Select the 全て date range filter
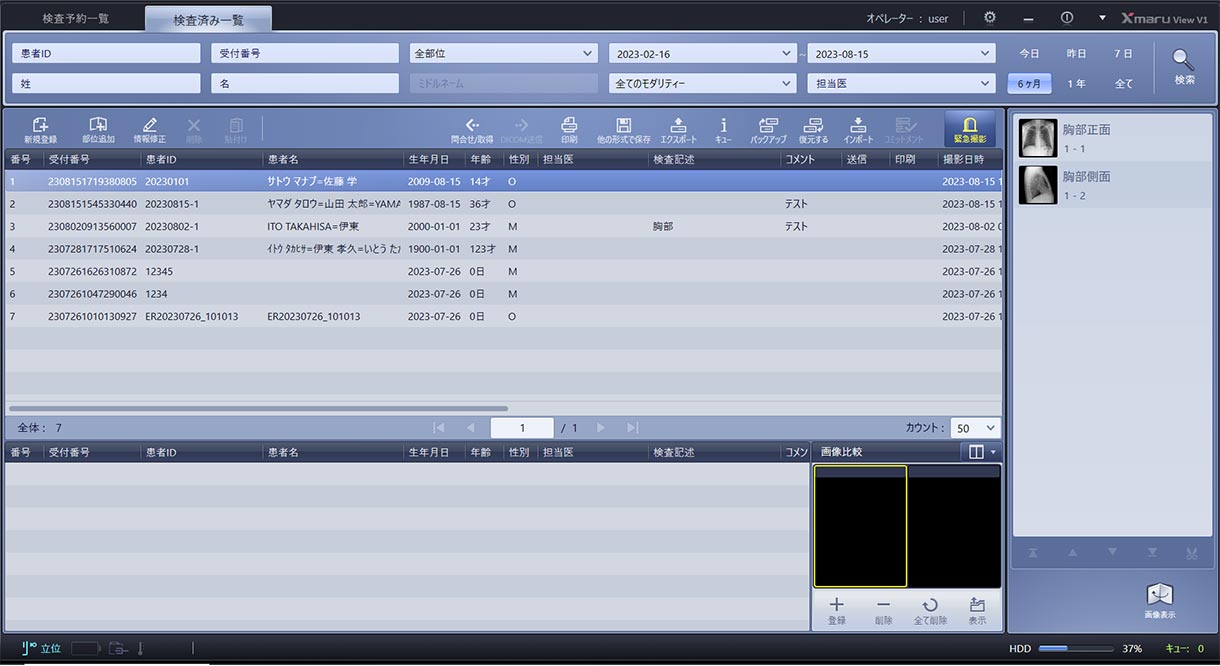This screenshot has width=1220, height=666. coord(1123,84)
